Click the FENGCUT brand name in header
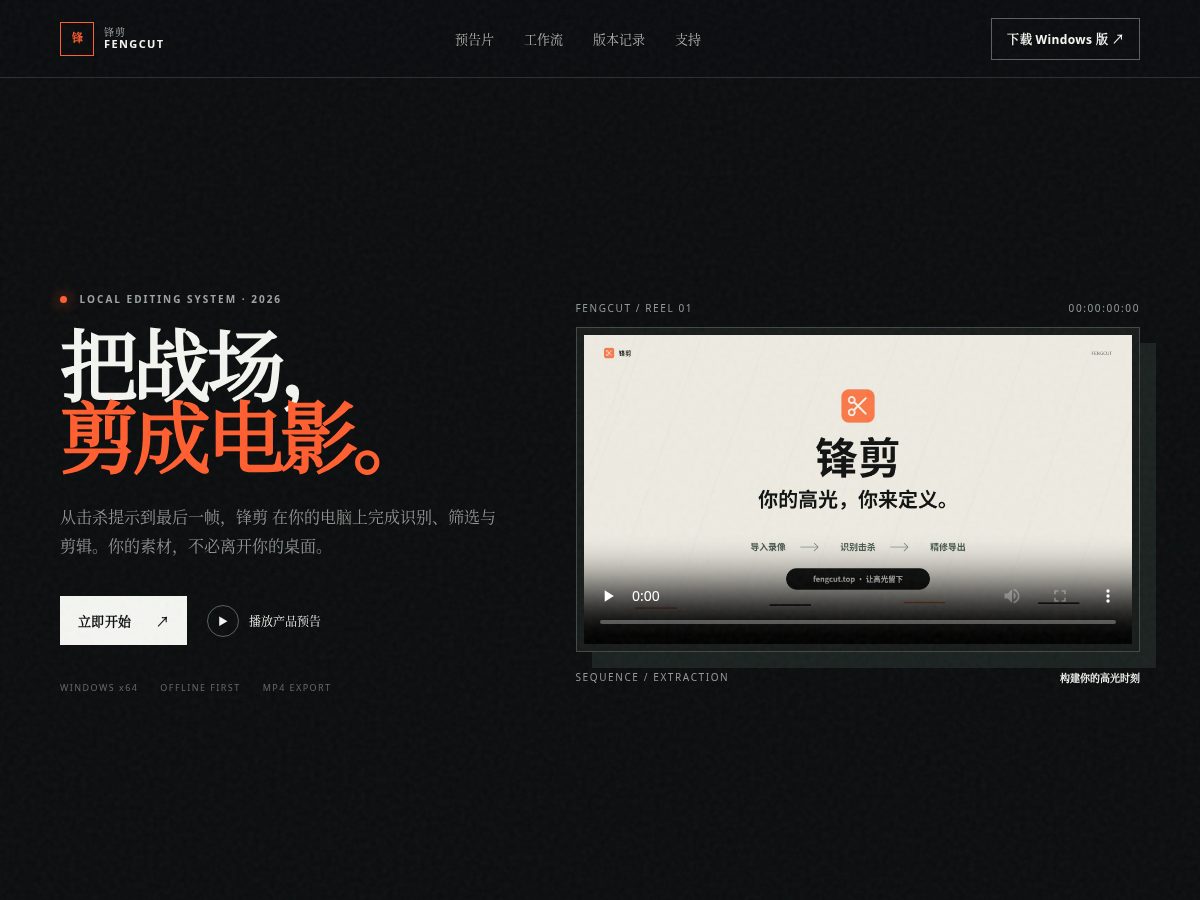1200x900 pixels. [x=134, y=44]
